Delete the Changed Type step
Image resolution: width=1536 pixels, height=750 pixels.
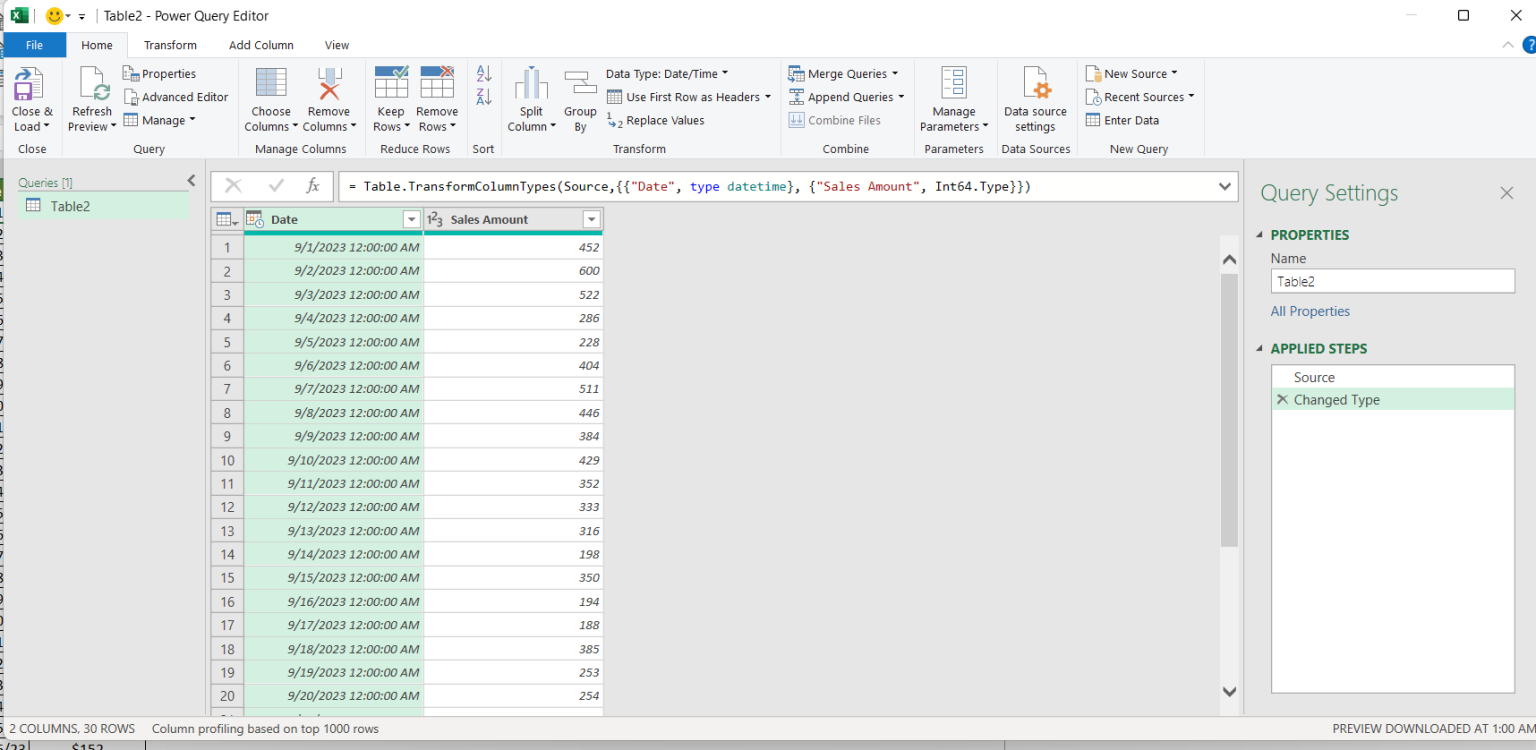pos(1282,400)
